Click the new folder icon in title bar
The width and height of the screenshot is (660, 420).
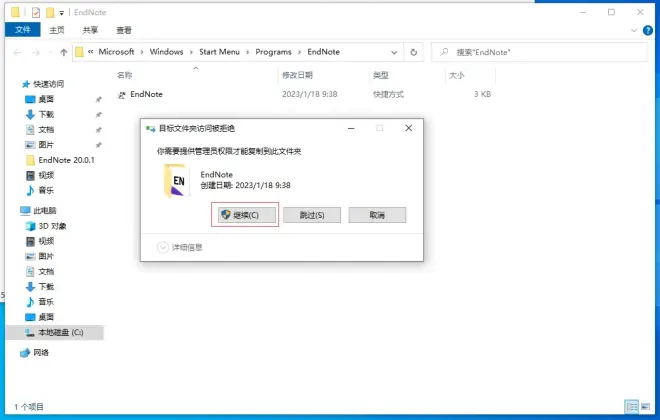tap(50, 13)
